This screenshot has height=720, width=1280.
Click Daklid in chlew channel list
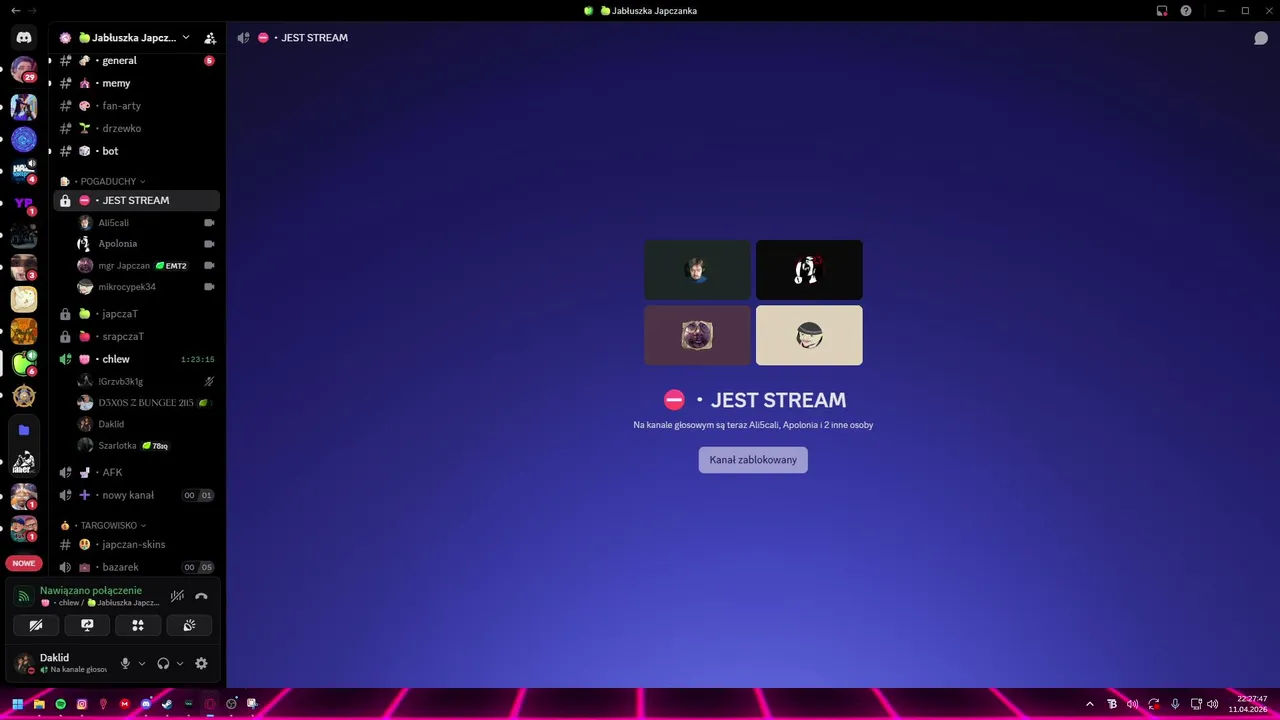click(x=147, y=424)
